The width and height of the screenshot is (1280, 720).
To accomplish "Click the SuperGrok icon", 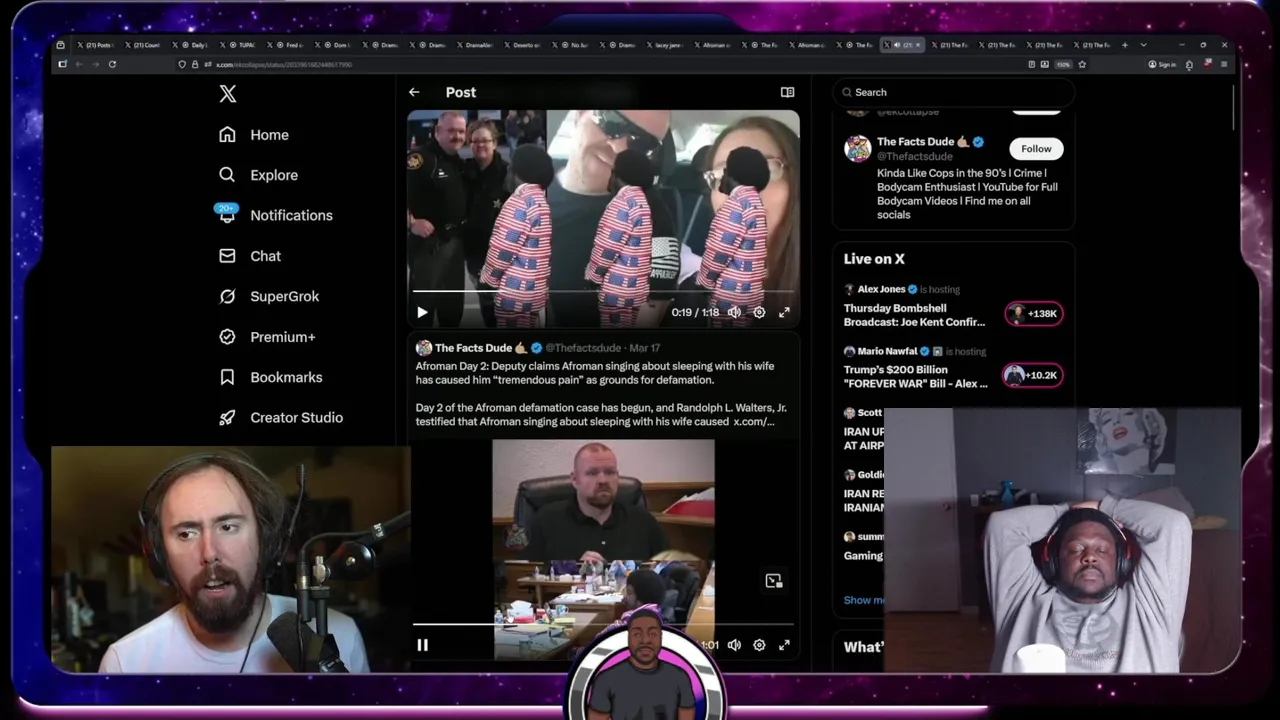I will click(x=227, y=297).
